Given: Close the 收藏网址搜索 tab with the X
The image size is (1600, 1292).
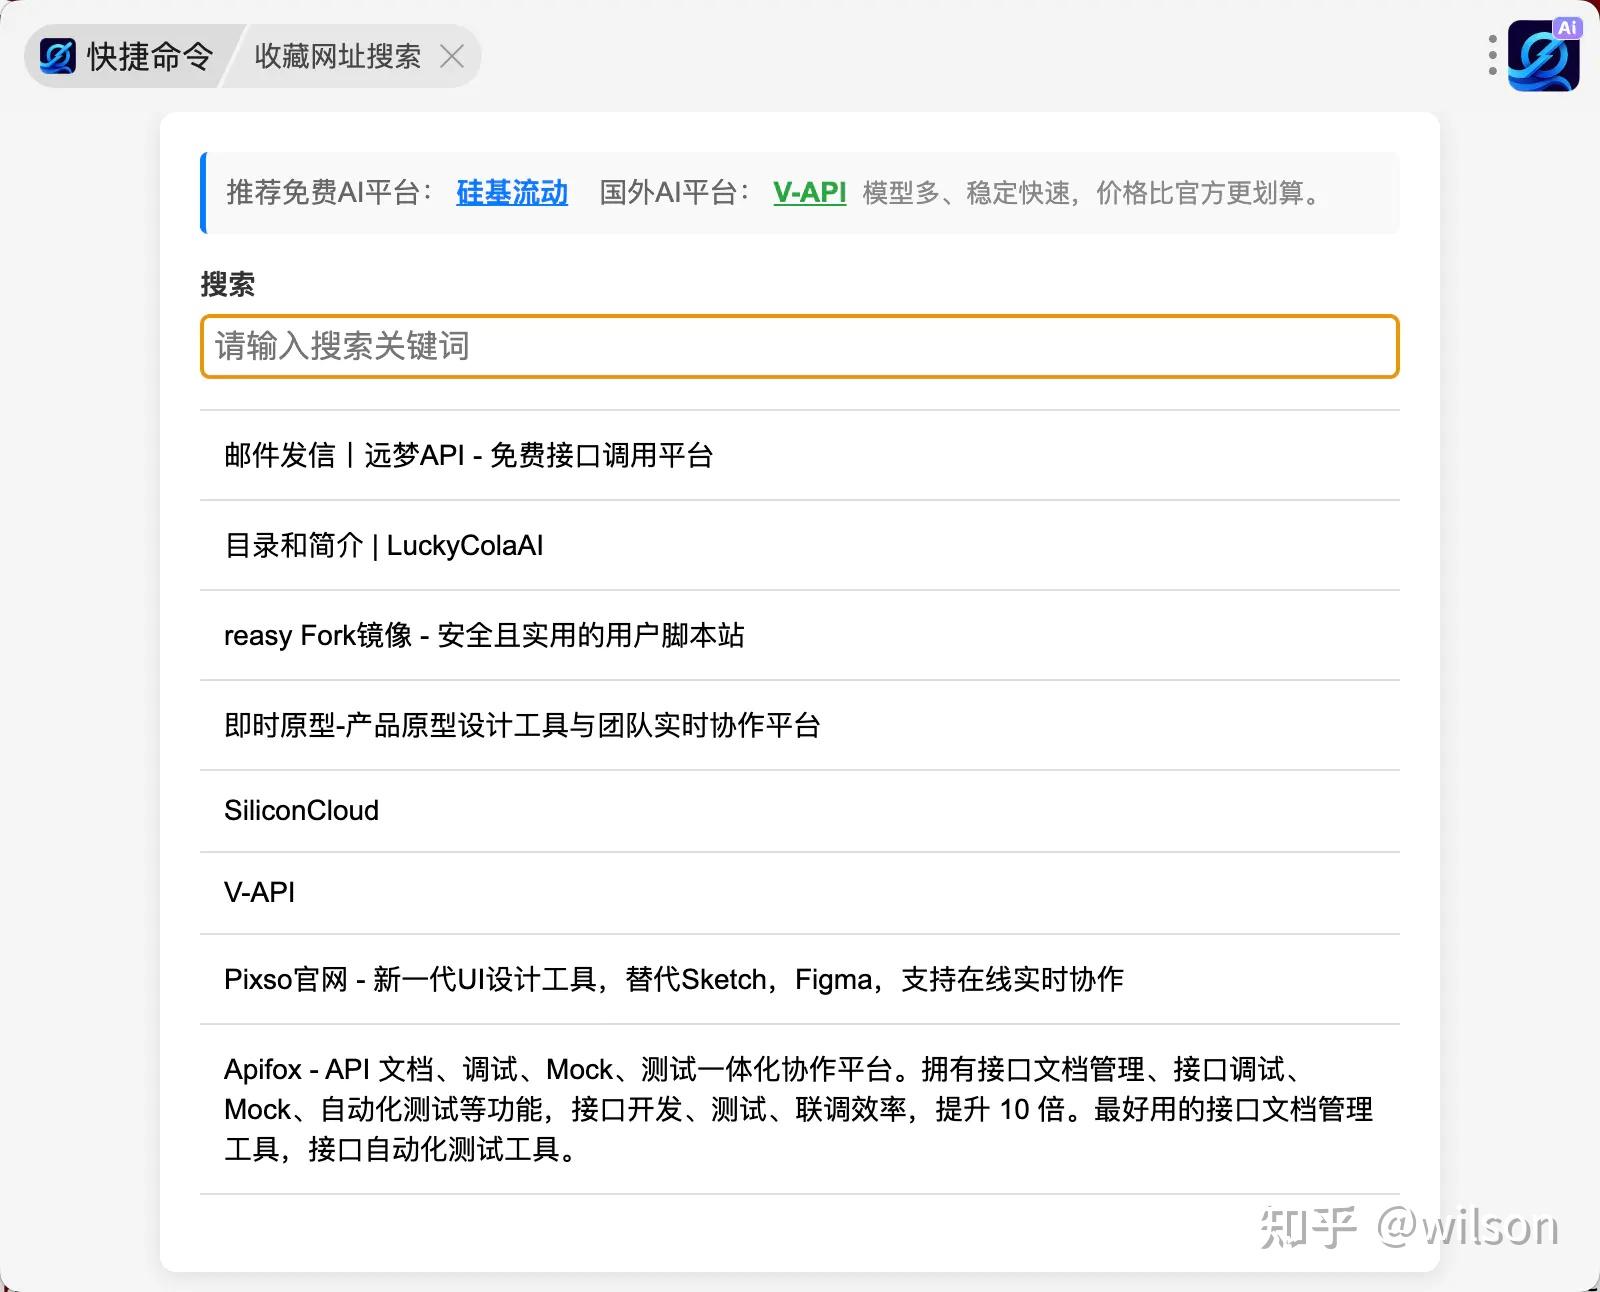Looking at the screenshot, I should click(453, 57).
